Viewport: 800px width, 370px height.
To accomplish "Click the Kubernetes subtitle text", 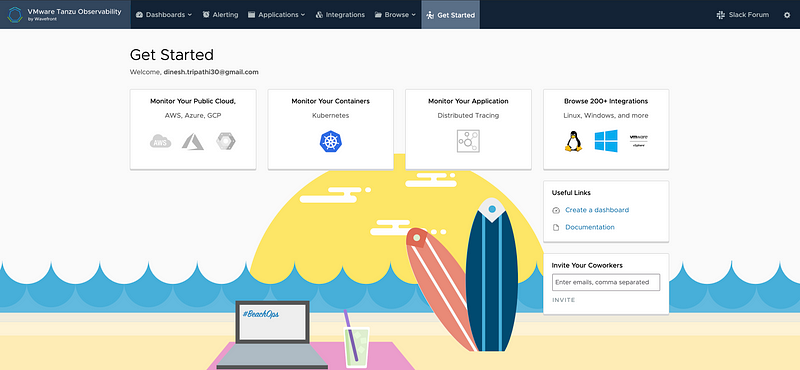I will tap(331, 116).
